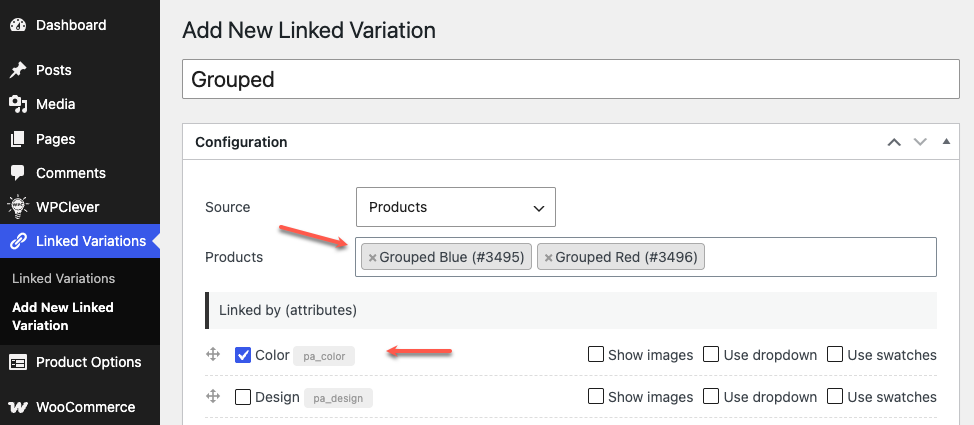Click the title field containing Grouped
Viewport: 974px width, 425px height.
(x=570, y=79)
